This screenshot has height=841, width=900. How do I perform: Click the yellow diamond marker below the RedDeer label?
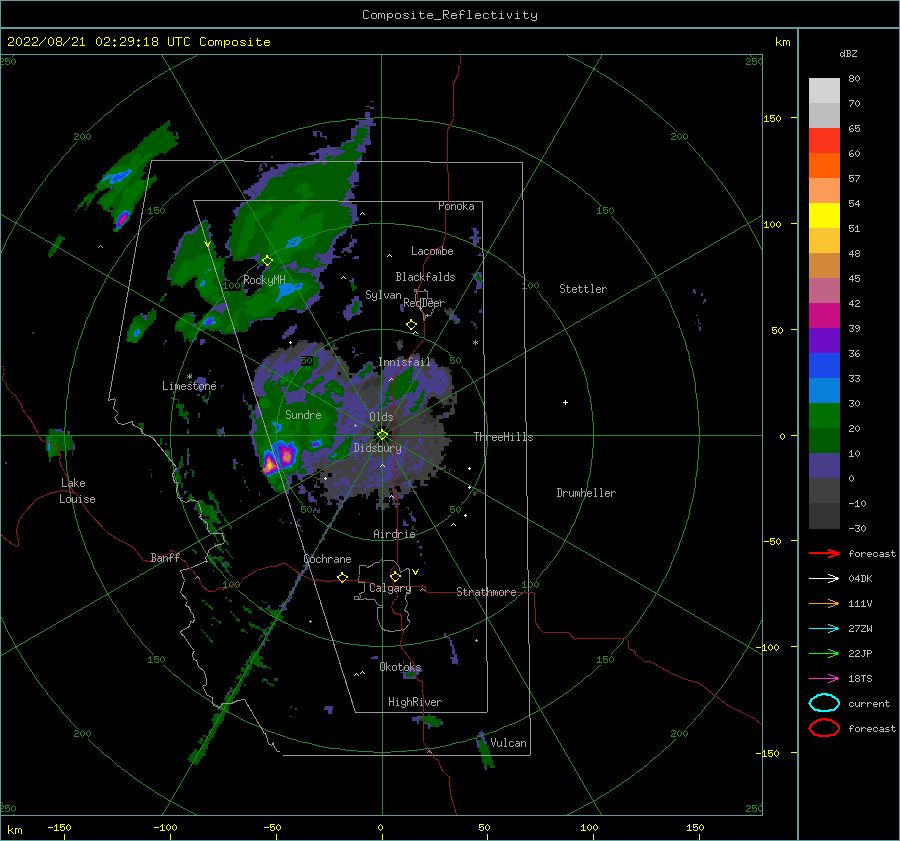tap(411, 324)
